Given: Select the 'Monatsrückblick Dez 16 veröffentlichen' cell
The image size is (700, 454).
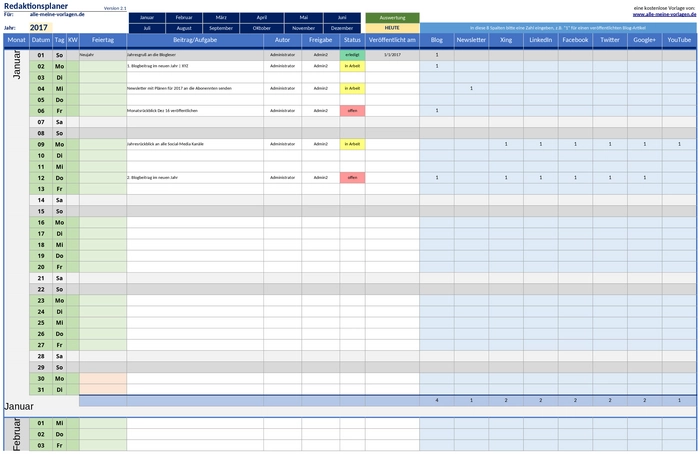Looking at the screenshot, I should 195,111.
